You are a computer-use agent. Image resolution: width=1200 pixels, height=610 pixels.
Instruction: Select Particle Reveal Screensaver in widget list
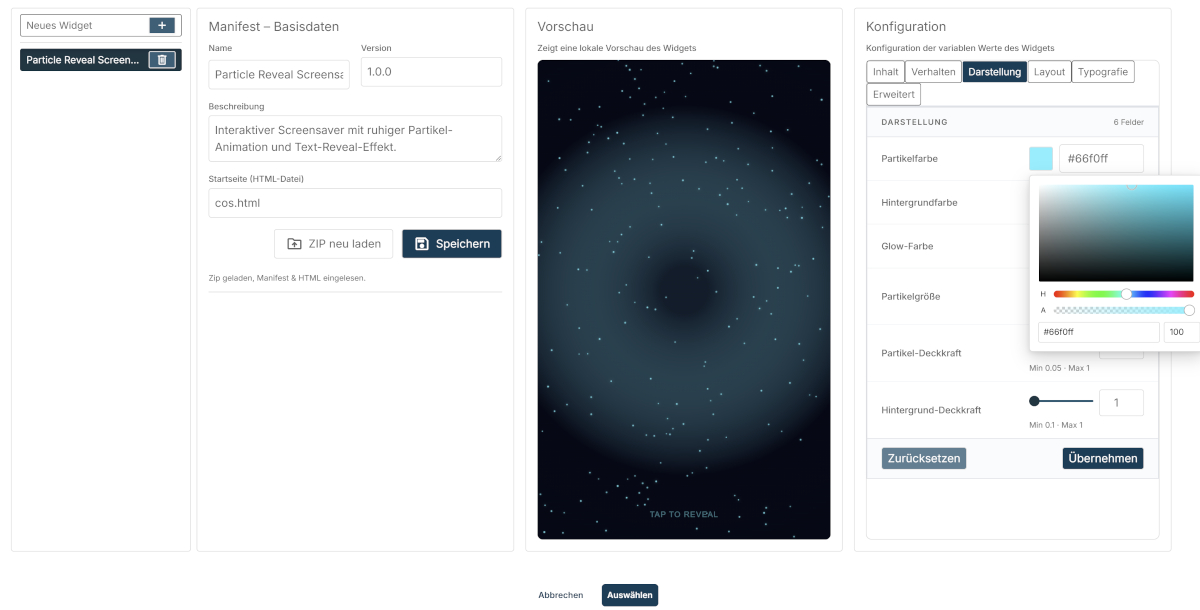click(83, 60)
